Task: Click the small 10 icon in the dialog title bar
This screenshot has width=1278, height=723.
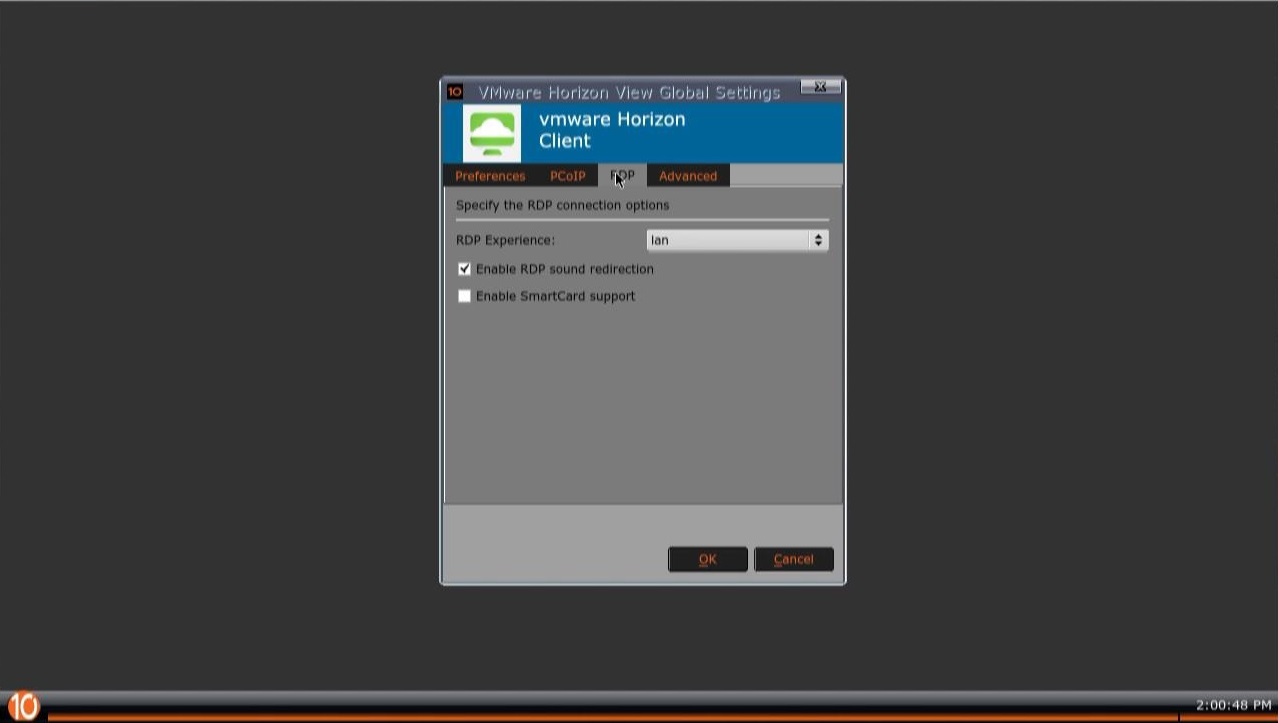Action: (x=454, y=92)
